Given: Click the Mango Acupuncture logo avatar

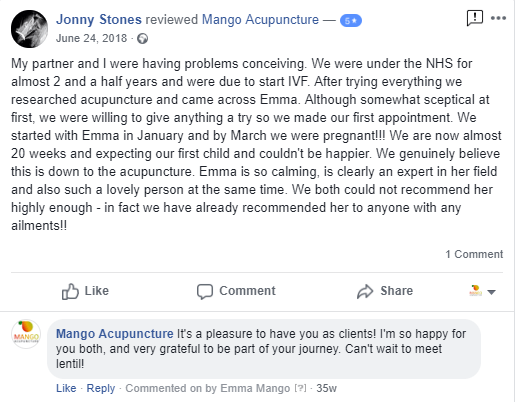Looking at the screenshot, I should click(26, 334).
